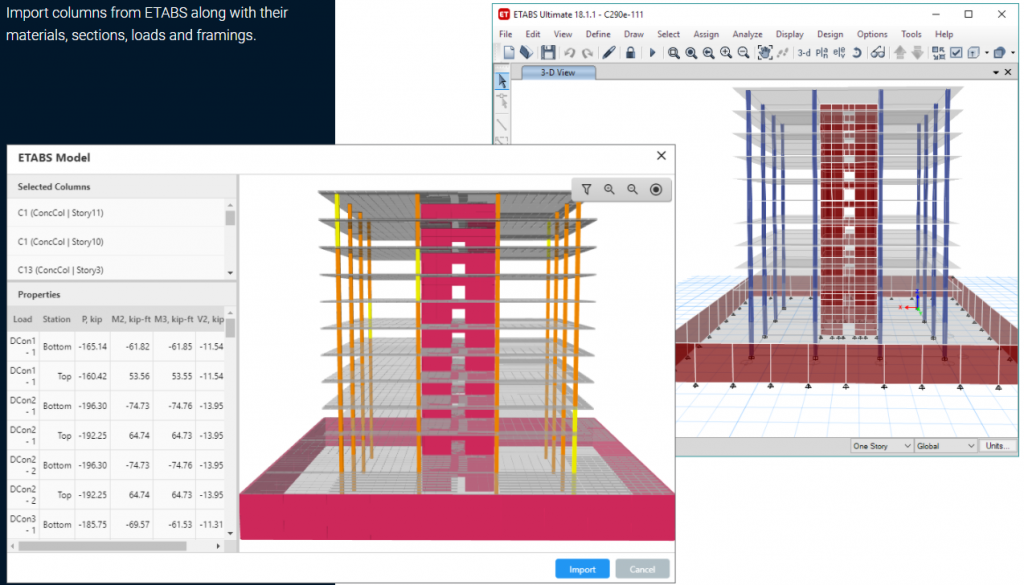Open the Select menu in ETABS
This screenshot has width=1024, height=585.
[x=668, y=34]
